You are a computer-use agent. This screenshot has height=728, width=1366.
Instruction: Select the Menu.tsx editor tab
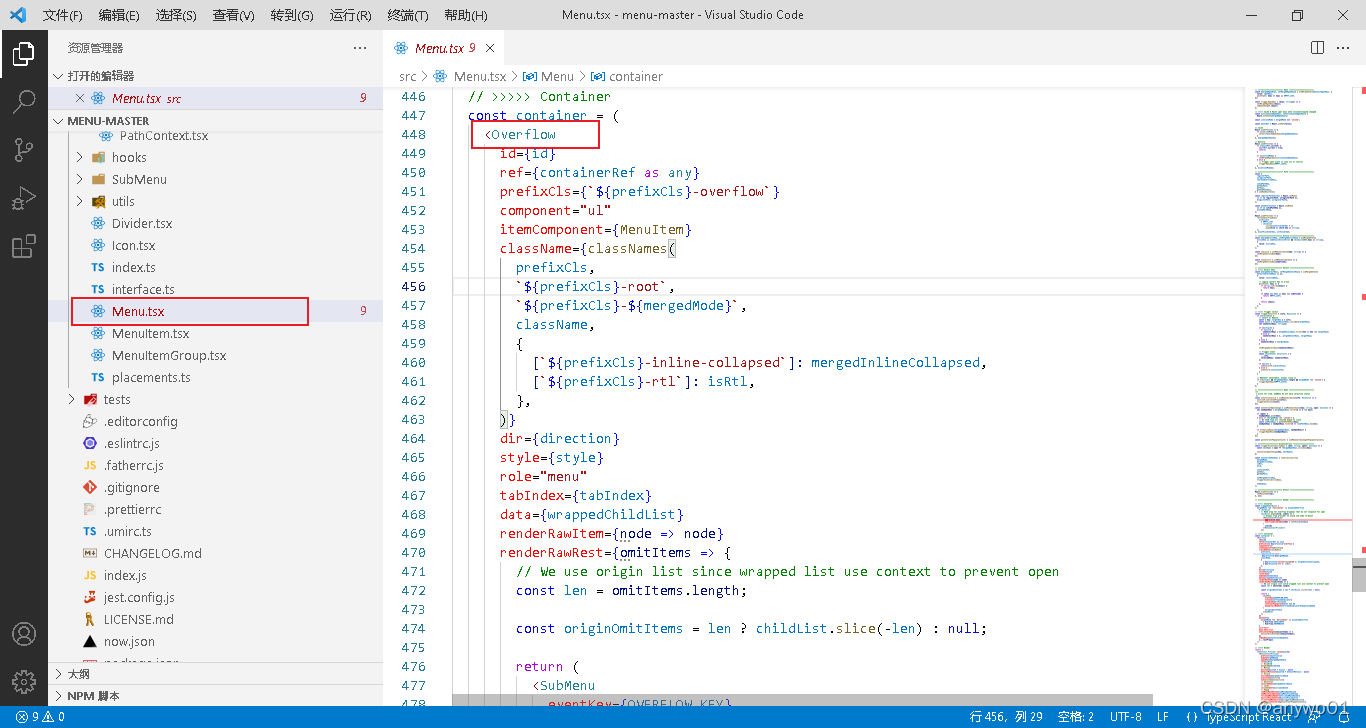click(x=445, y=48)
